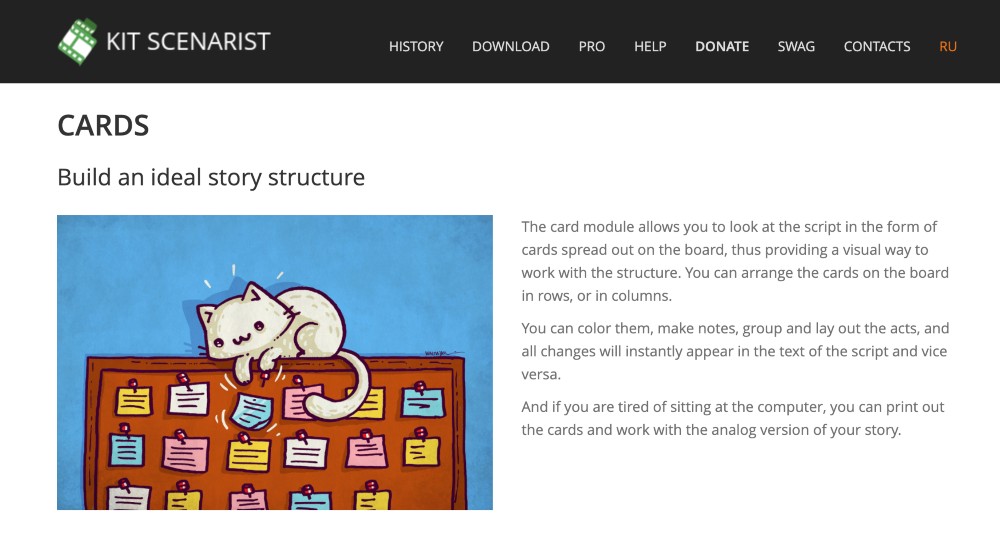
Task: Click the KIT SCENARIST site title text
Action: pyautogui.click(x=188, y=42)
